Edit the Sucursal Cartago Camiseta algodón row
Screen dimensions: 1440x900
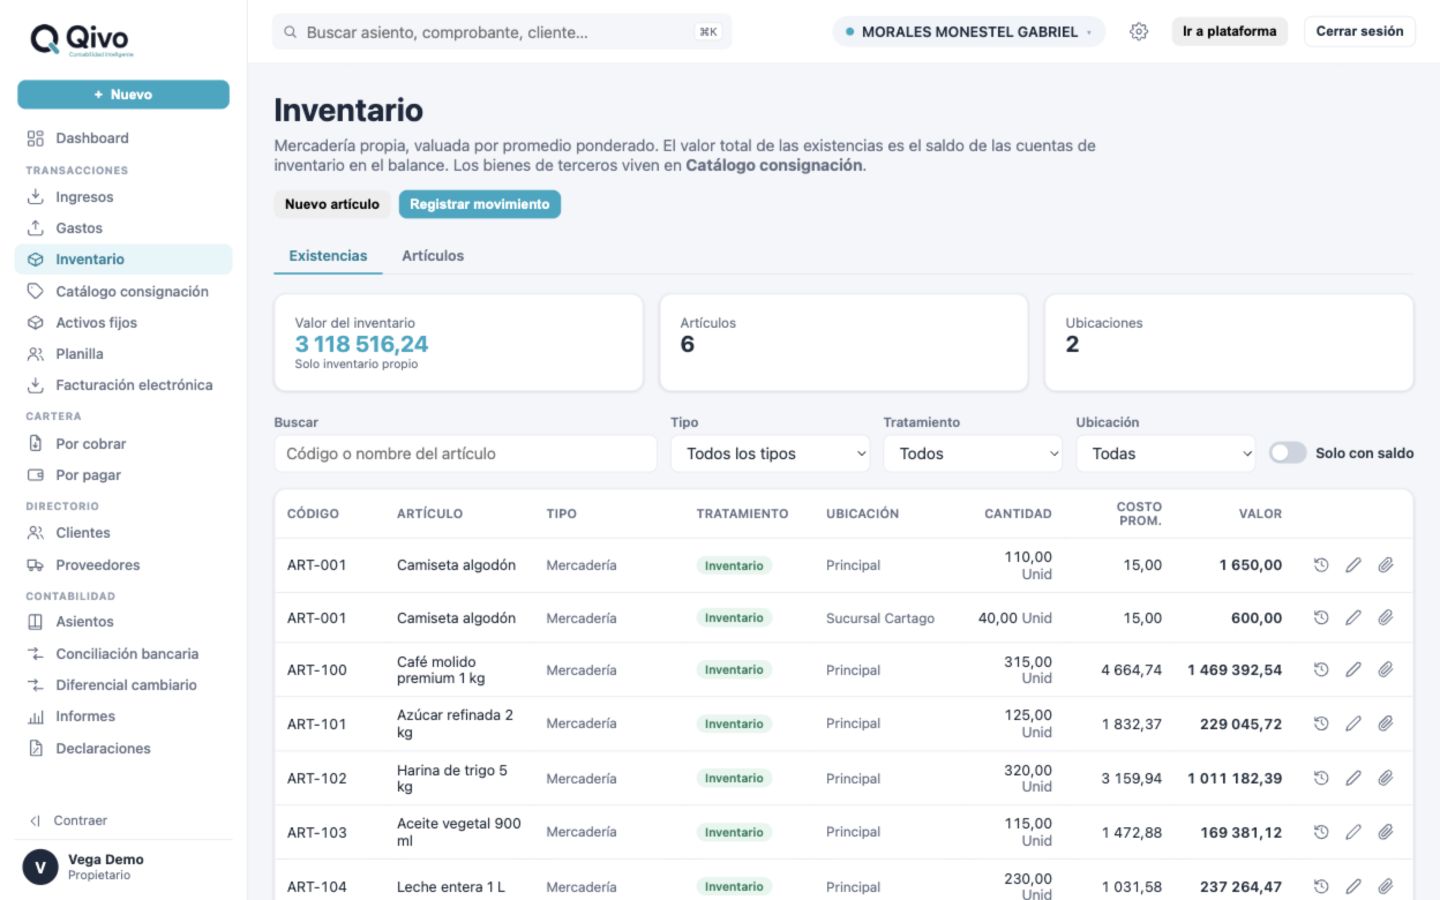coord(1353,618)
